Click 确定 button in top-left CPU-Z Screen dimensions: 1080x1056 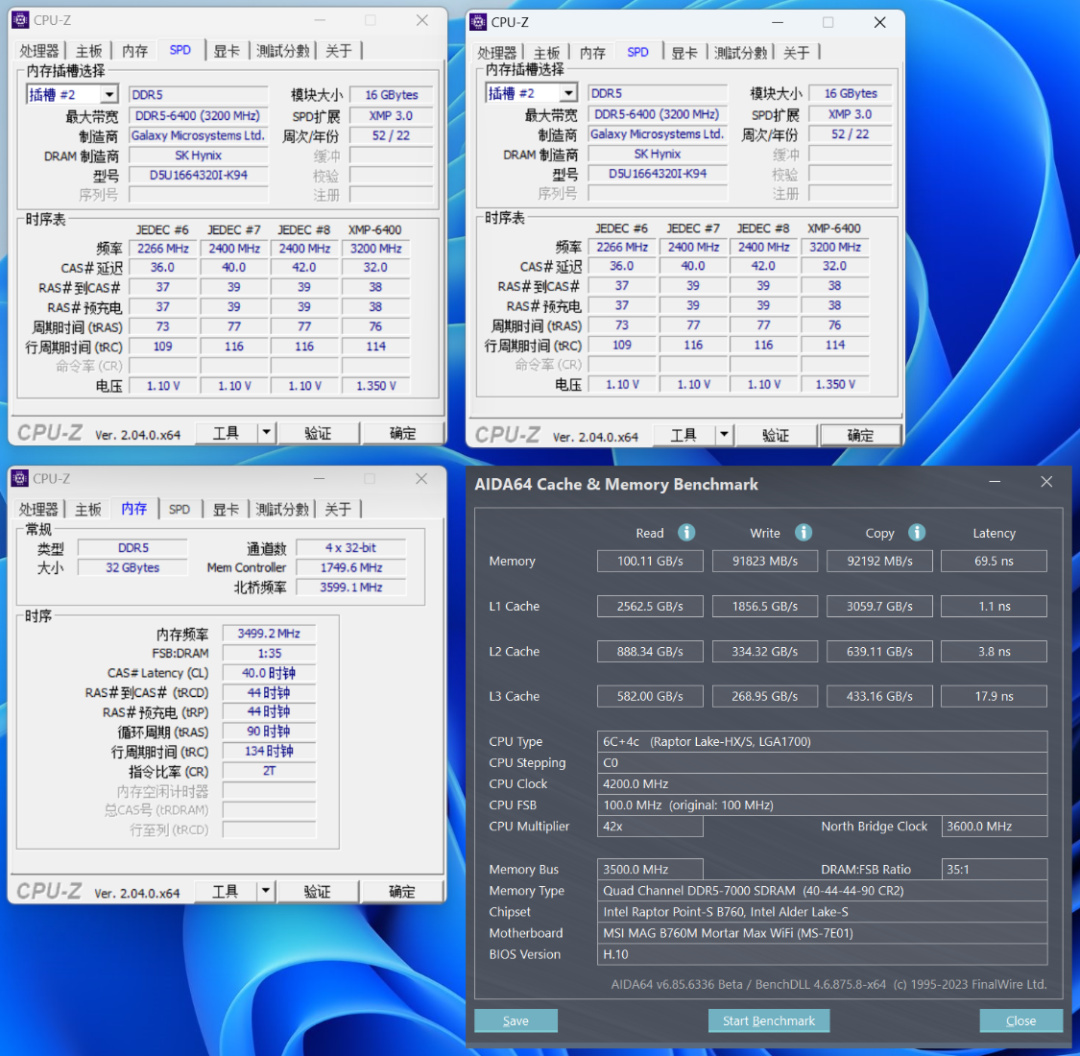point(402,433)
